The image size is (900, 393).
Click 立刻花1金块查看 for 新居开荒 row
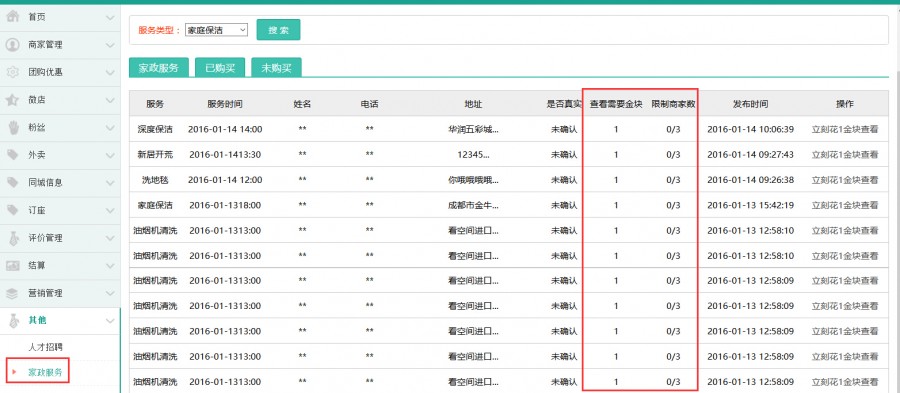[x=844, y=154]
